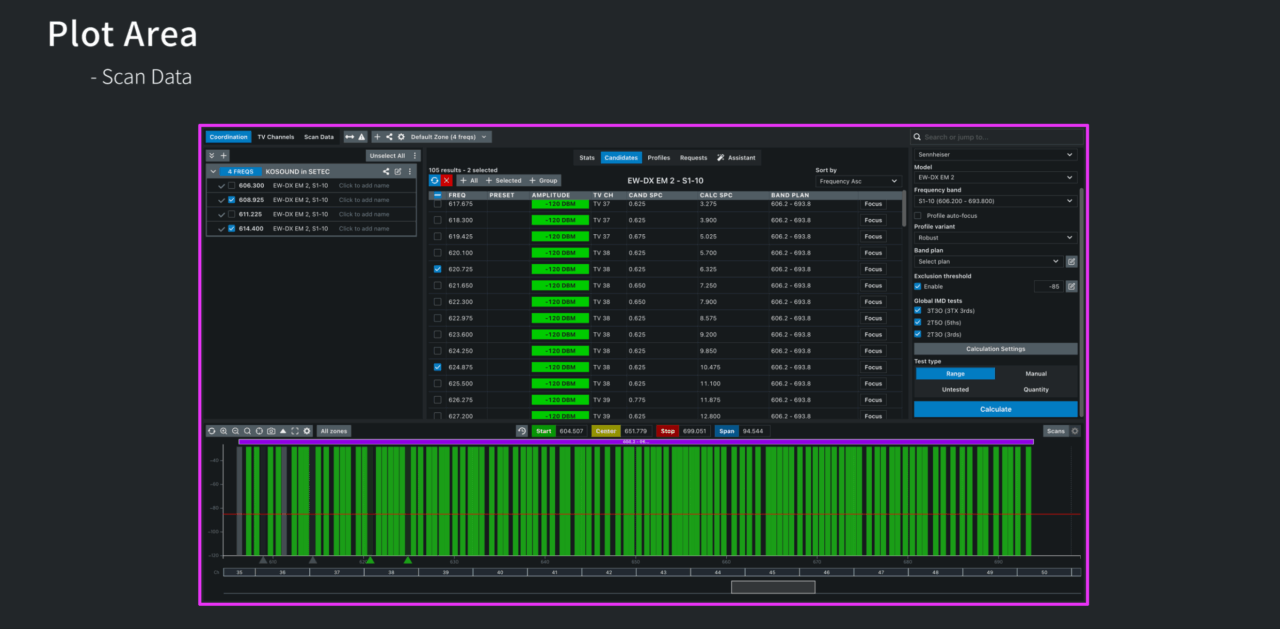
Task: Click the Unselect All button
Action: click(386, 156)
